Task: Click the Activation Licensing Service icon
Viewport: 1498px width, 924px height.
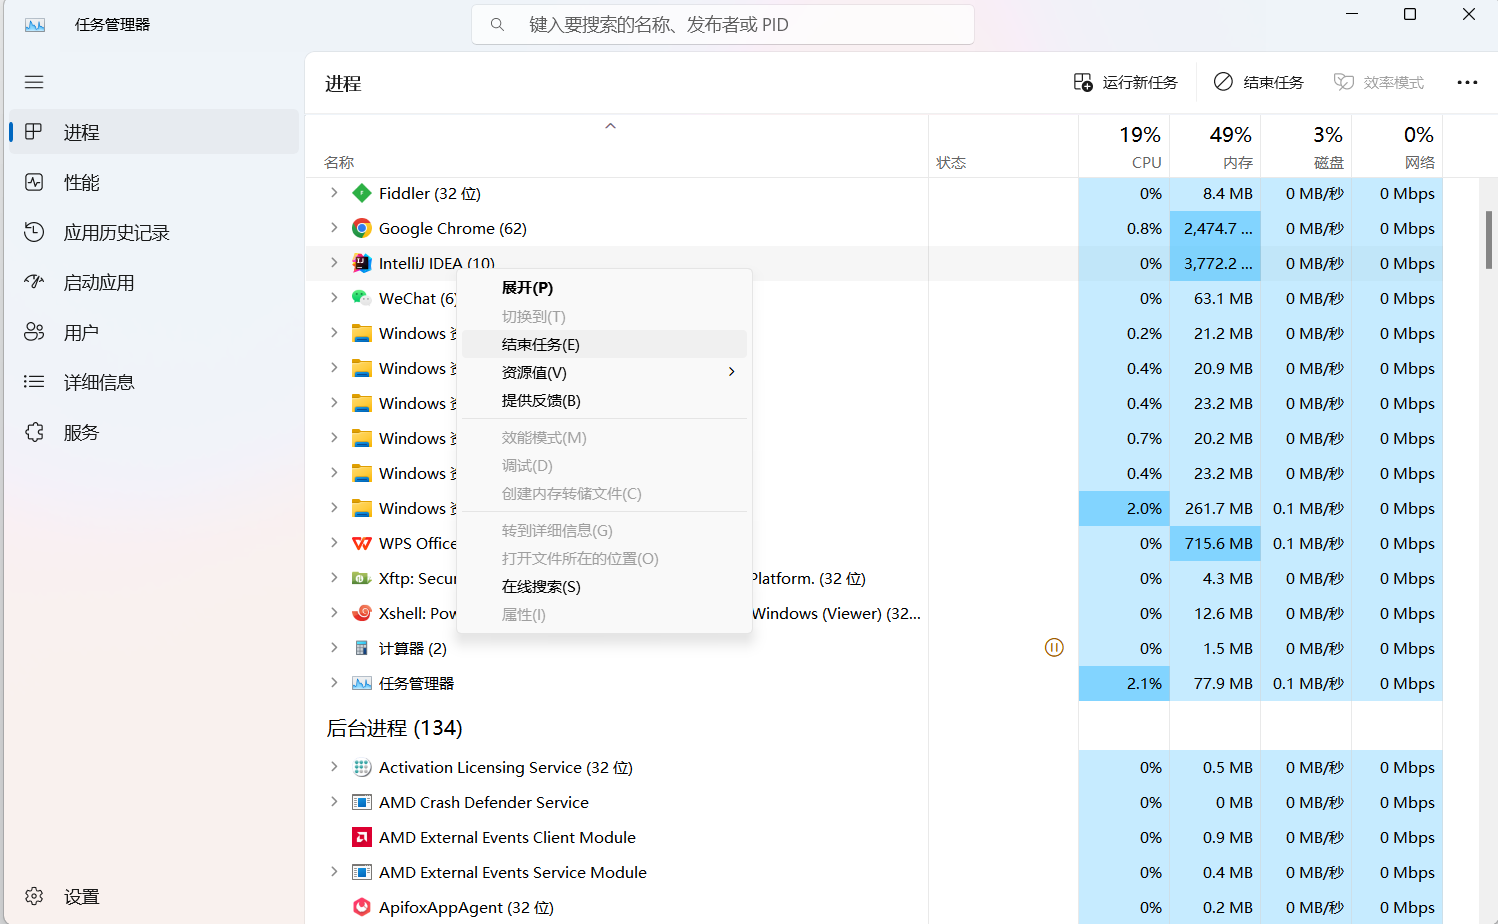Action: [362, 767]
